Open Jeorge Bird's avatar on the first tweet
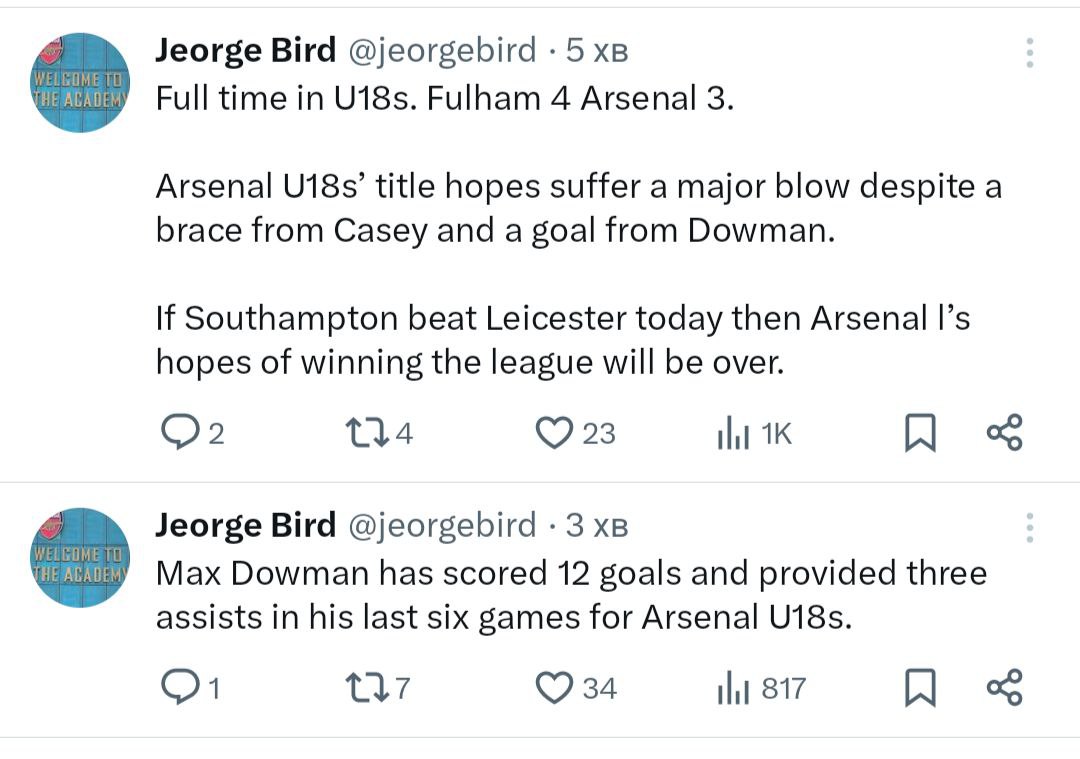Viewport: 1080px width, 759px height. (80, 83)
